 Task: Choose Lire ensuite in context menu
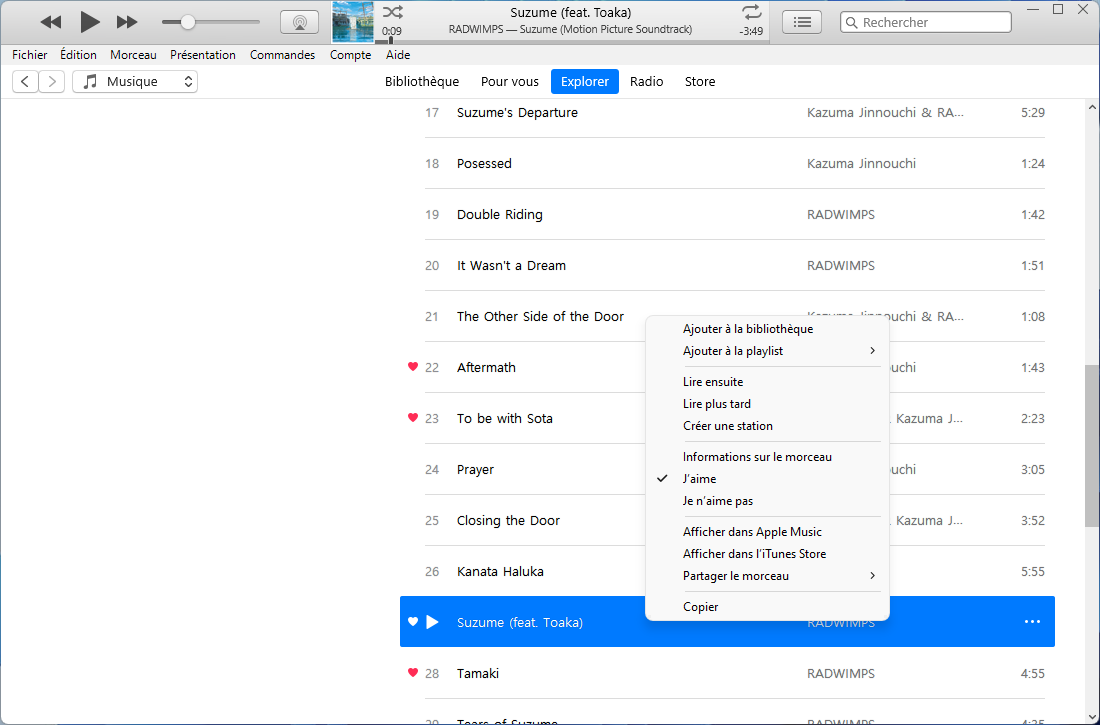[x=767, y=382]
